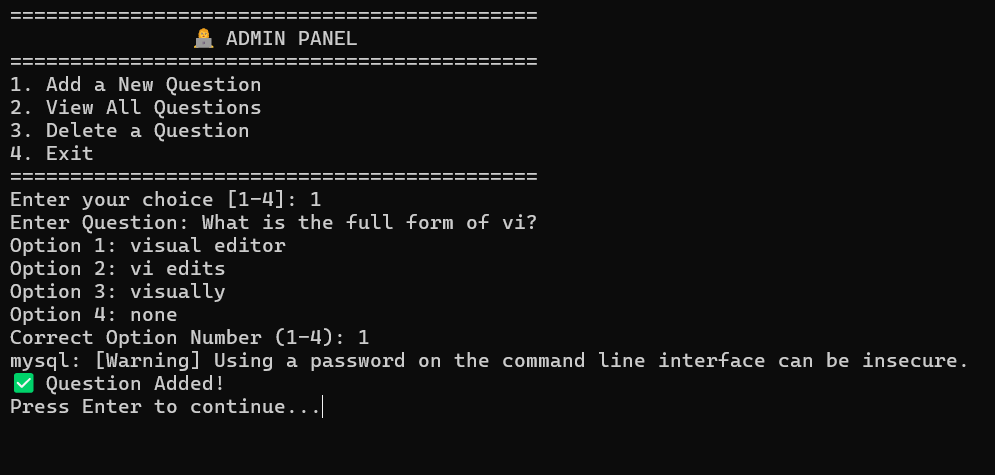Select the 'Delete a Question' menu line

[x=129, y=131]
